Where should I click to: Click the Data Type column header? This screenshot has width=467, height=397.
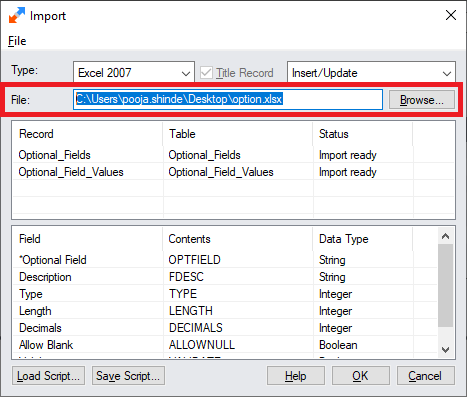(x=363, y=239)
